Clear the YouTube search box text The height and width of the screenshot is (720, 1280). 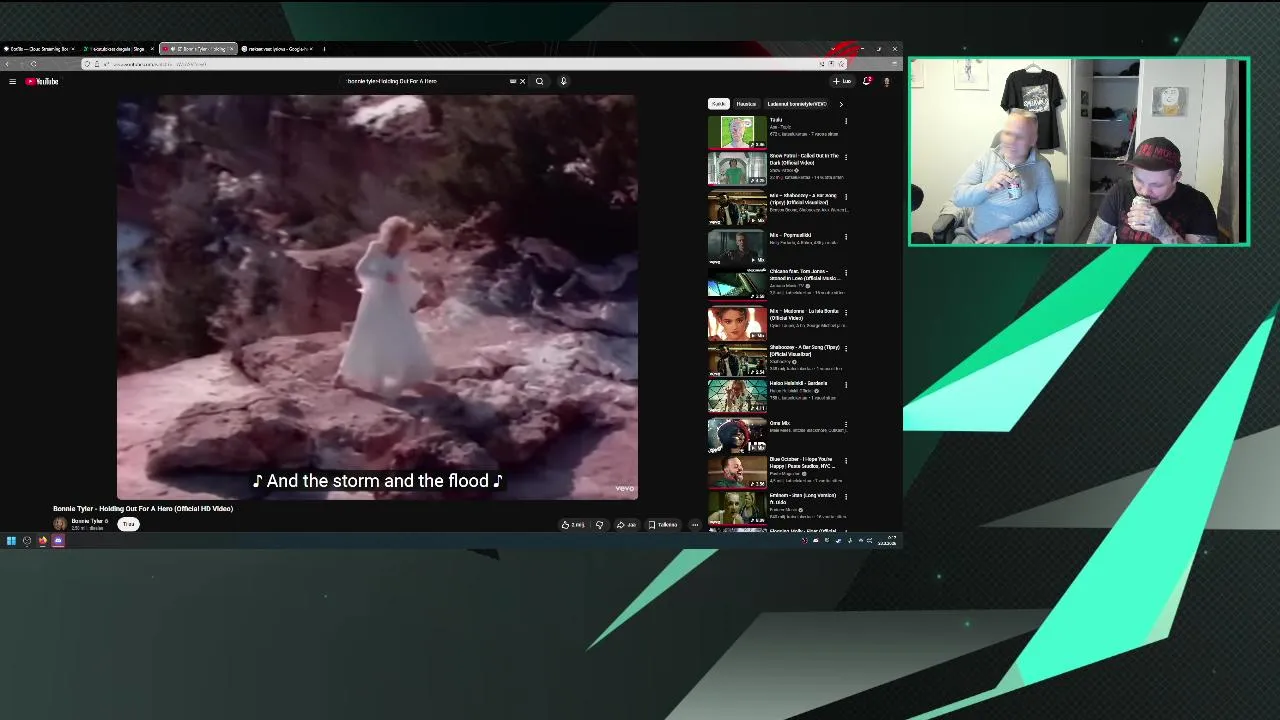coord(522,81)
